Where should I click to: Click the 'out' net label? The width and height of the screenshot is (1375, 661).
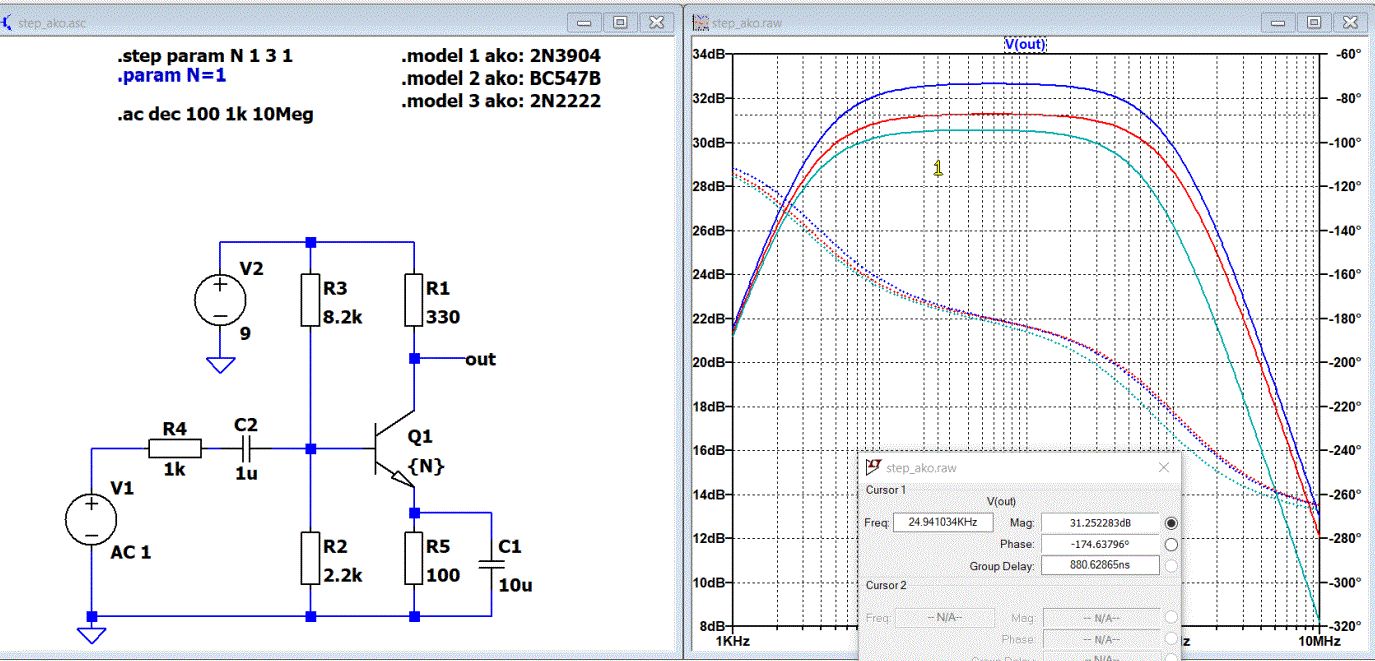click(480, 359)
